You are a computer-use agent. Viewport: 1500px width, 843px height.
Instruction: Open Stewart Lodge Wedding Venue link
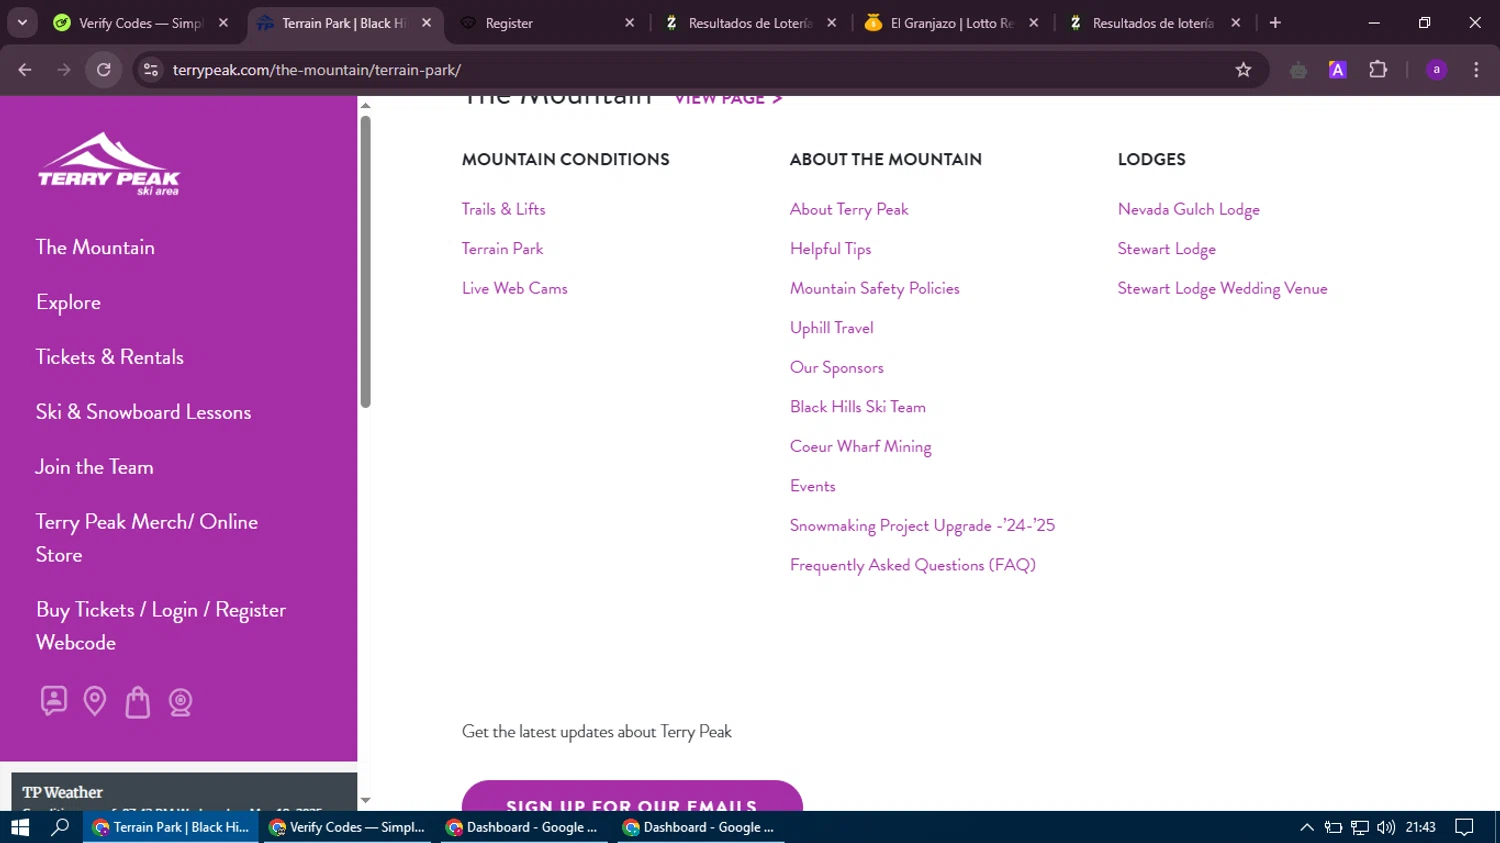[1222, 288]
